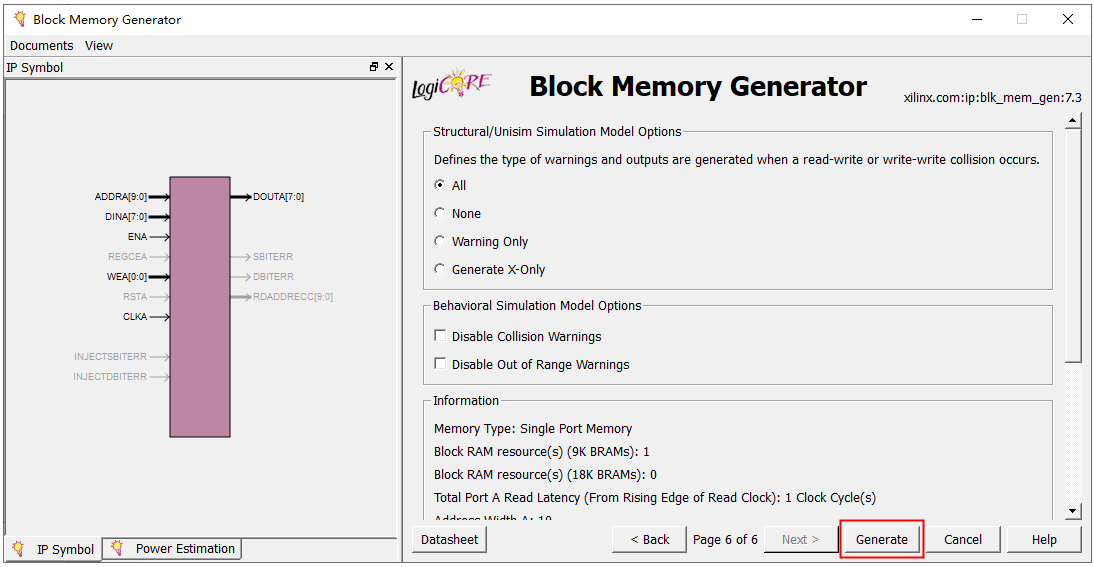1094x567 pixels.
Task: Click the Block Memory Generator title bar icon
Action: coord(19,19)
